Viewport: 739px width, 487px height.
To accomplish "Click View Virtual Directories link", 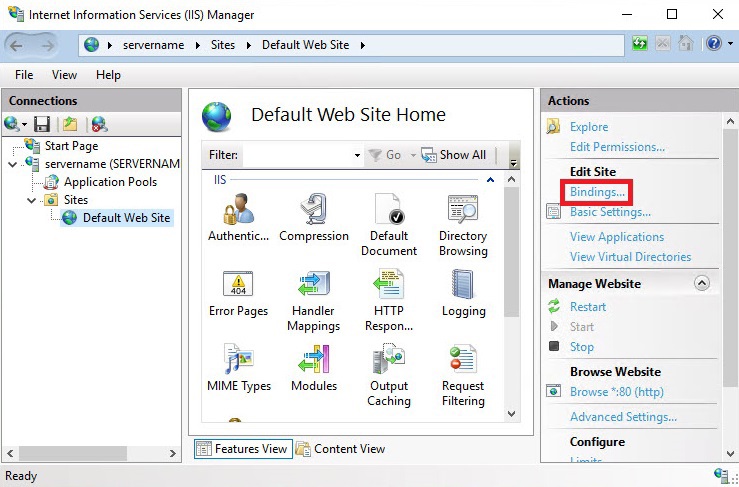I will 631,257.
